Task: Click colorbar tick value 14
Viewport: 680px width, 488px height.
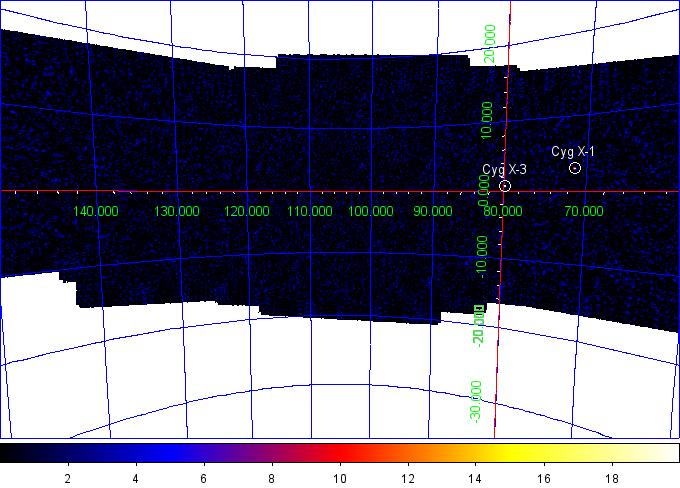Action: (x=475, y=478)
